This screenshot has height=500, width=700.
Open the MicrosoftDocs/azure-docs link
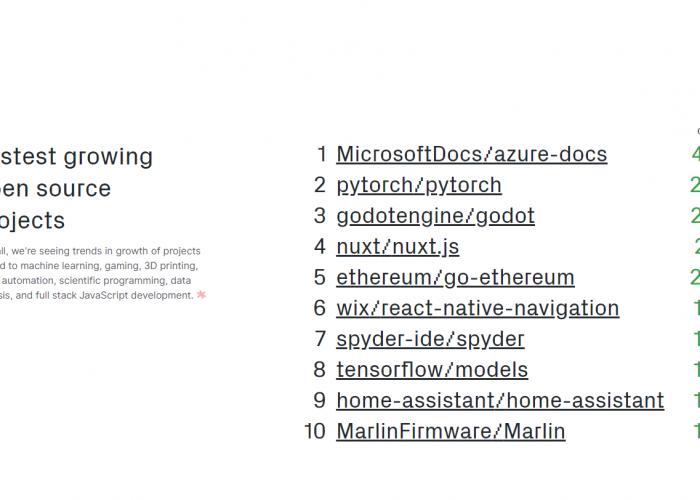[x=471, y=154]
